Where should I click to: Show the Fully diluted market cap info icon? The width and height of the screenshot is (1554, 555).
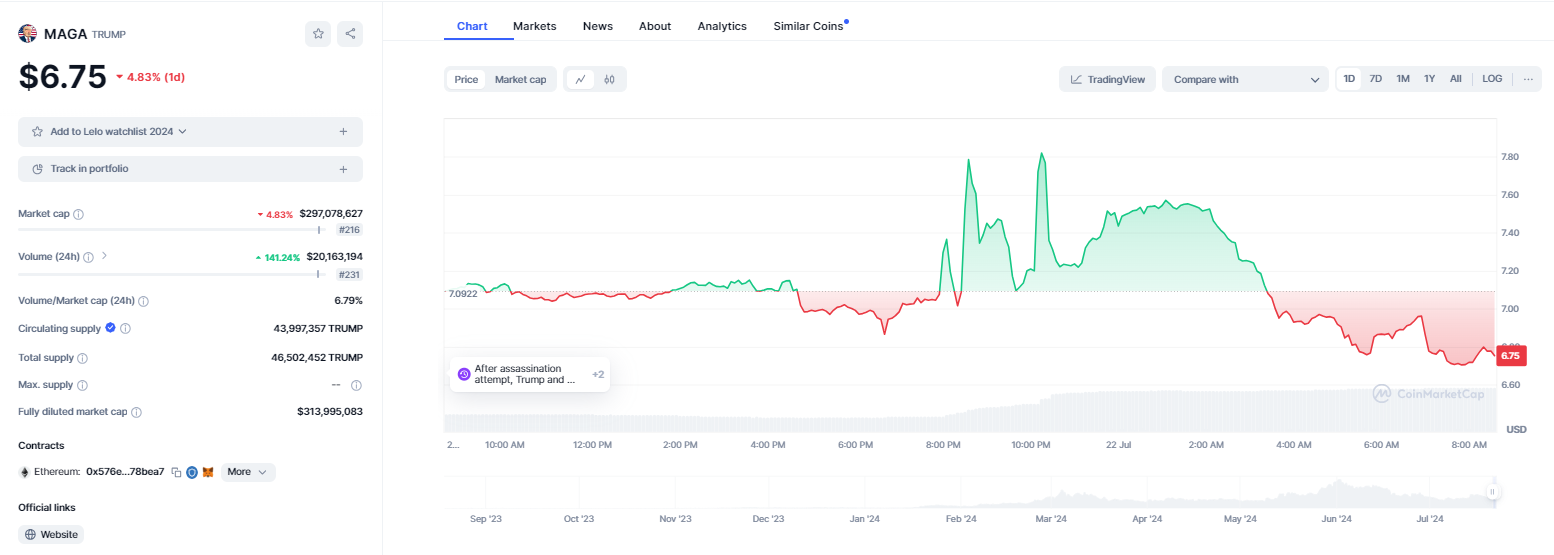tap(136, 412)
